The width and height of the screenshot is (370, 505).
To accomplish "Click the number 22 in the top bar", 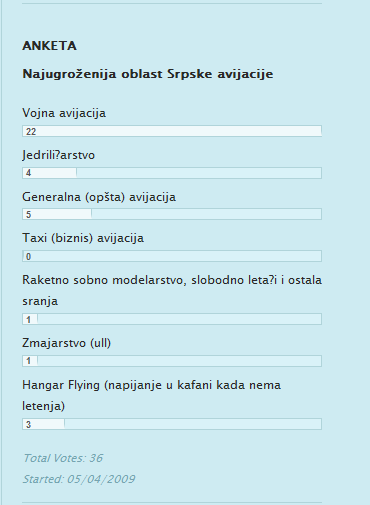I will tap(31, 132).
